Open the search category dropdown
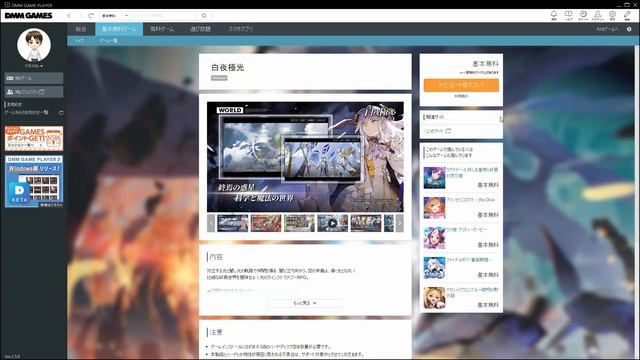The image size is (640, 360). (115, 16)
